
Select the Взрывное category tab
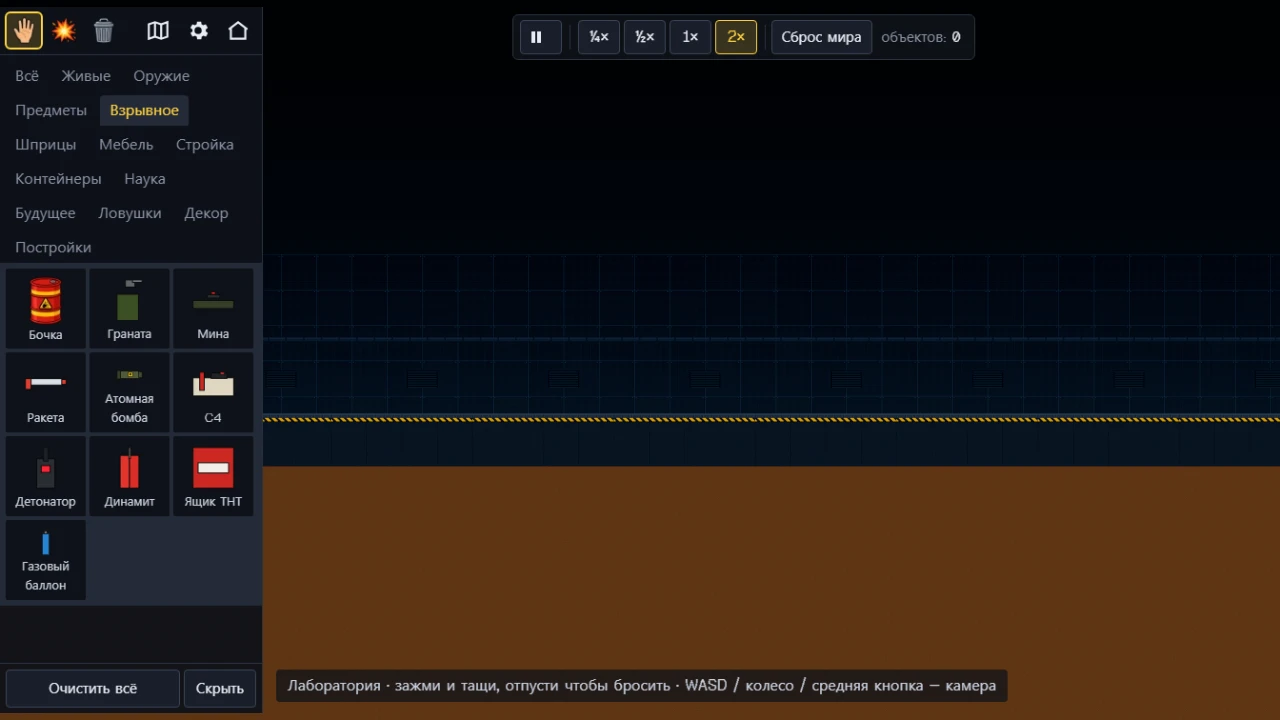[x=144, y=110]
